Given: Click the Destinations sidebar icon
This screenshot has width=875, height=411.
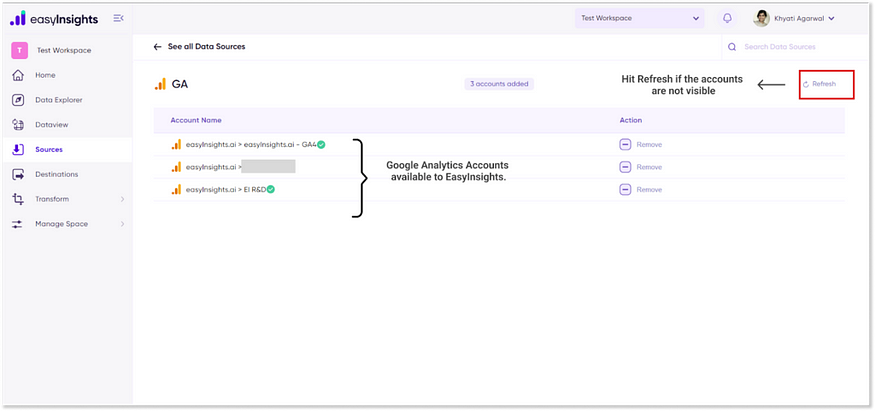Looking at the screenshot, I should tap(18, 174).
